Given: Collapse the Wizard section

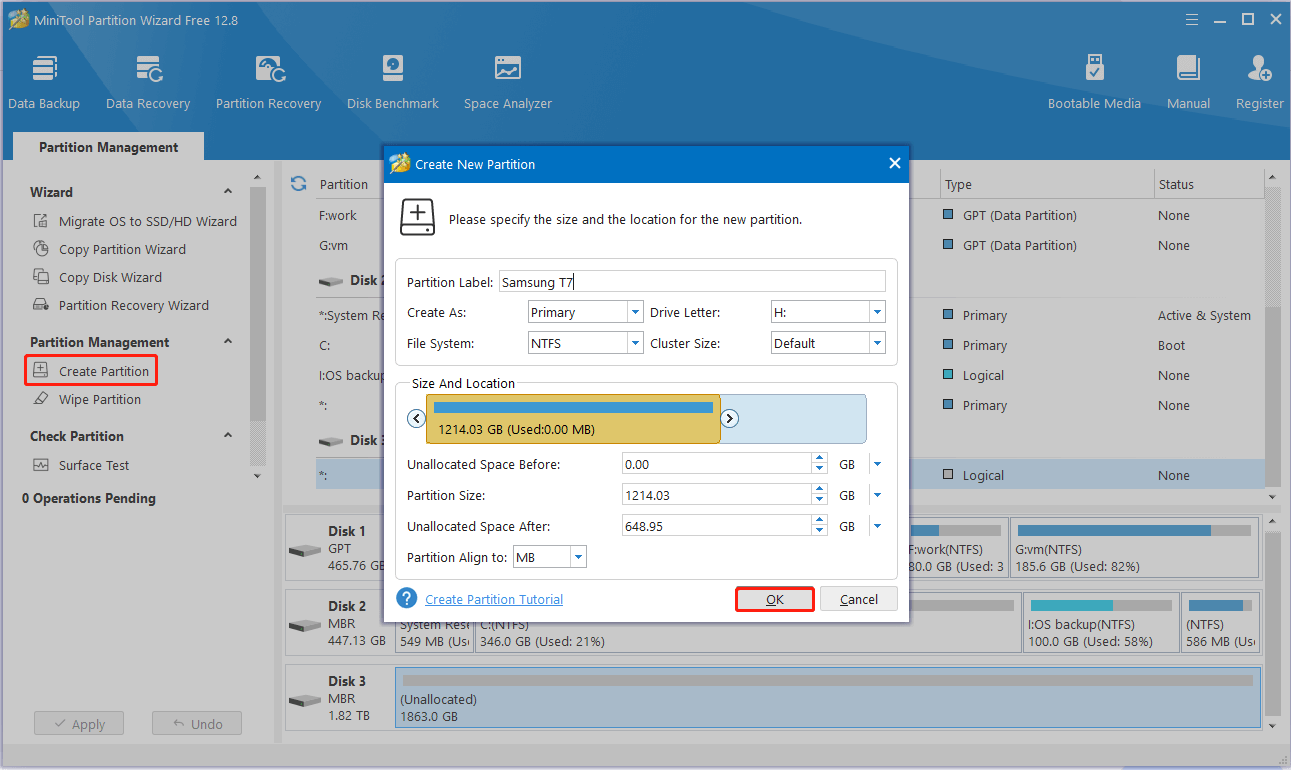Looking at the screenshot, I should point(228,192).
